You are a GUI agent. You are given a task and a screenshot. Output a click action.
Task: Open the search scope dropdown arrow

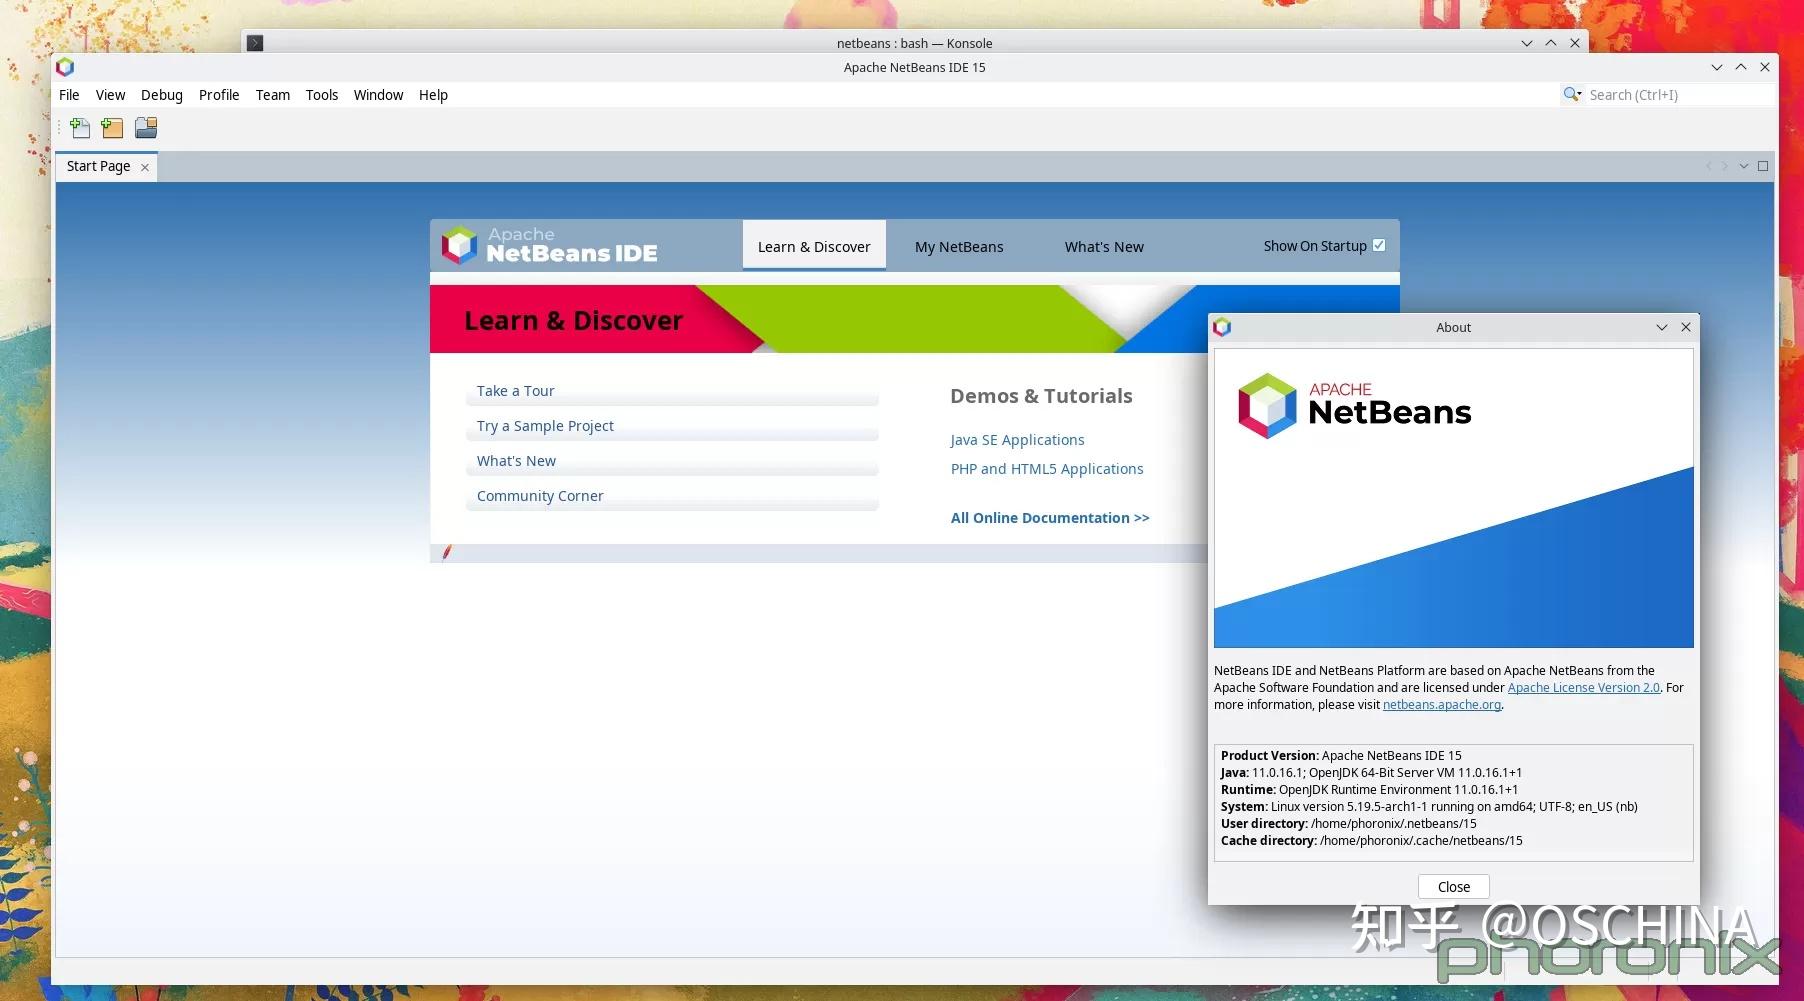pyautogui.click(x=1581, y=96)
